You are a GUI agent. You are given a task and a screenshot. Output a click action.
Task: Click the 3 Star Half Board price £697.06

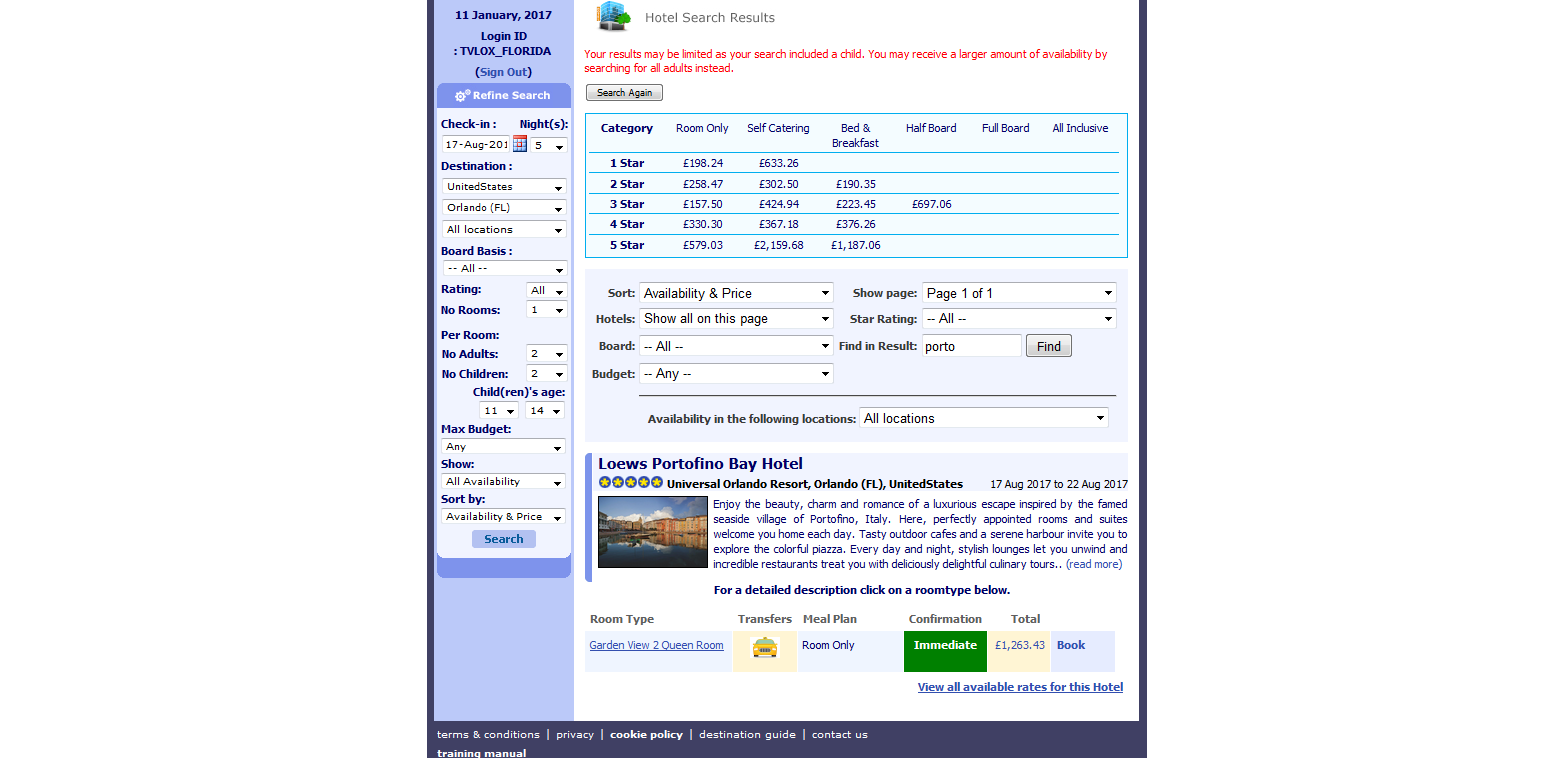(x=931, y=204)
